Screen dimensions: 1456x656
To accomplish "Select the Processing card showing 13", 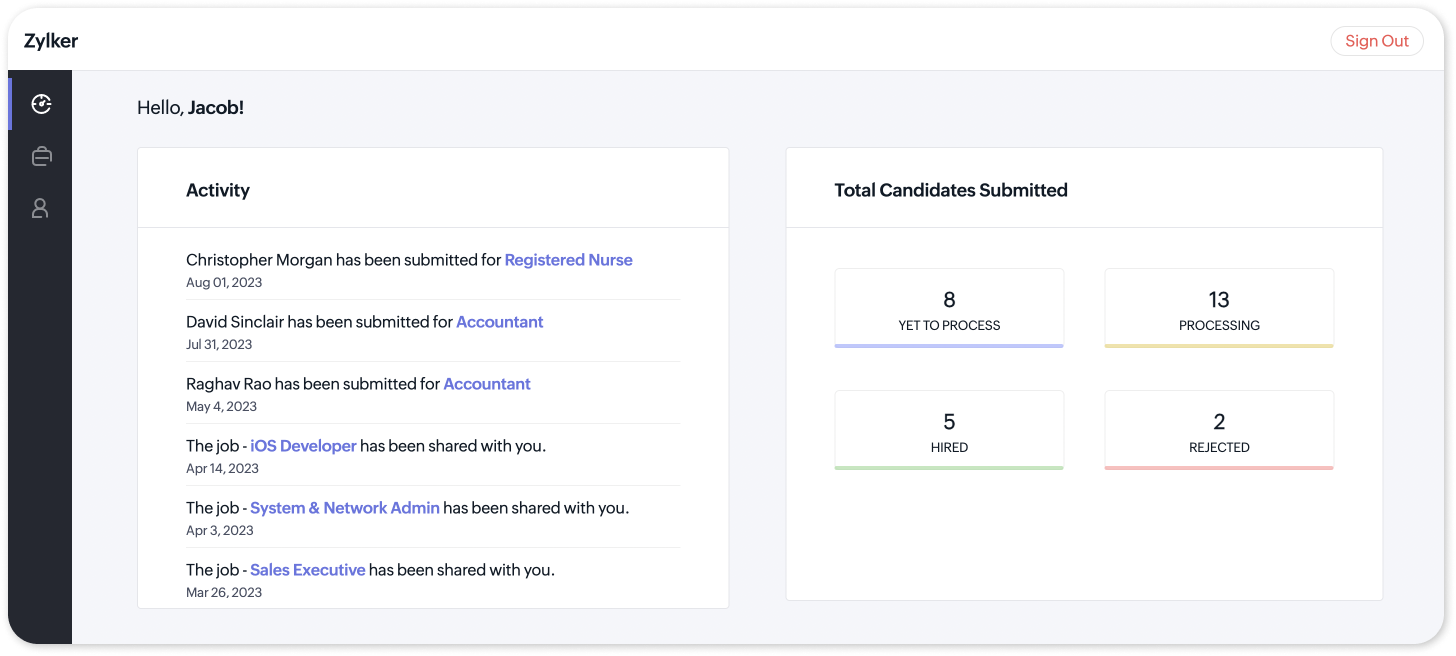I will pyautogui.click(x=1219, y=308).
